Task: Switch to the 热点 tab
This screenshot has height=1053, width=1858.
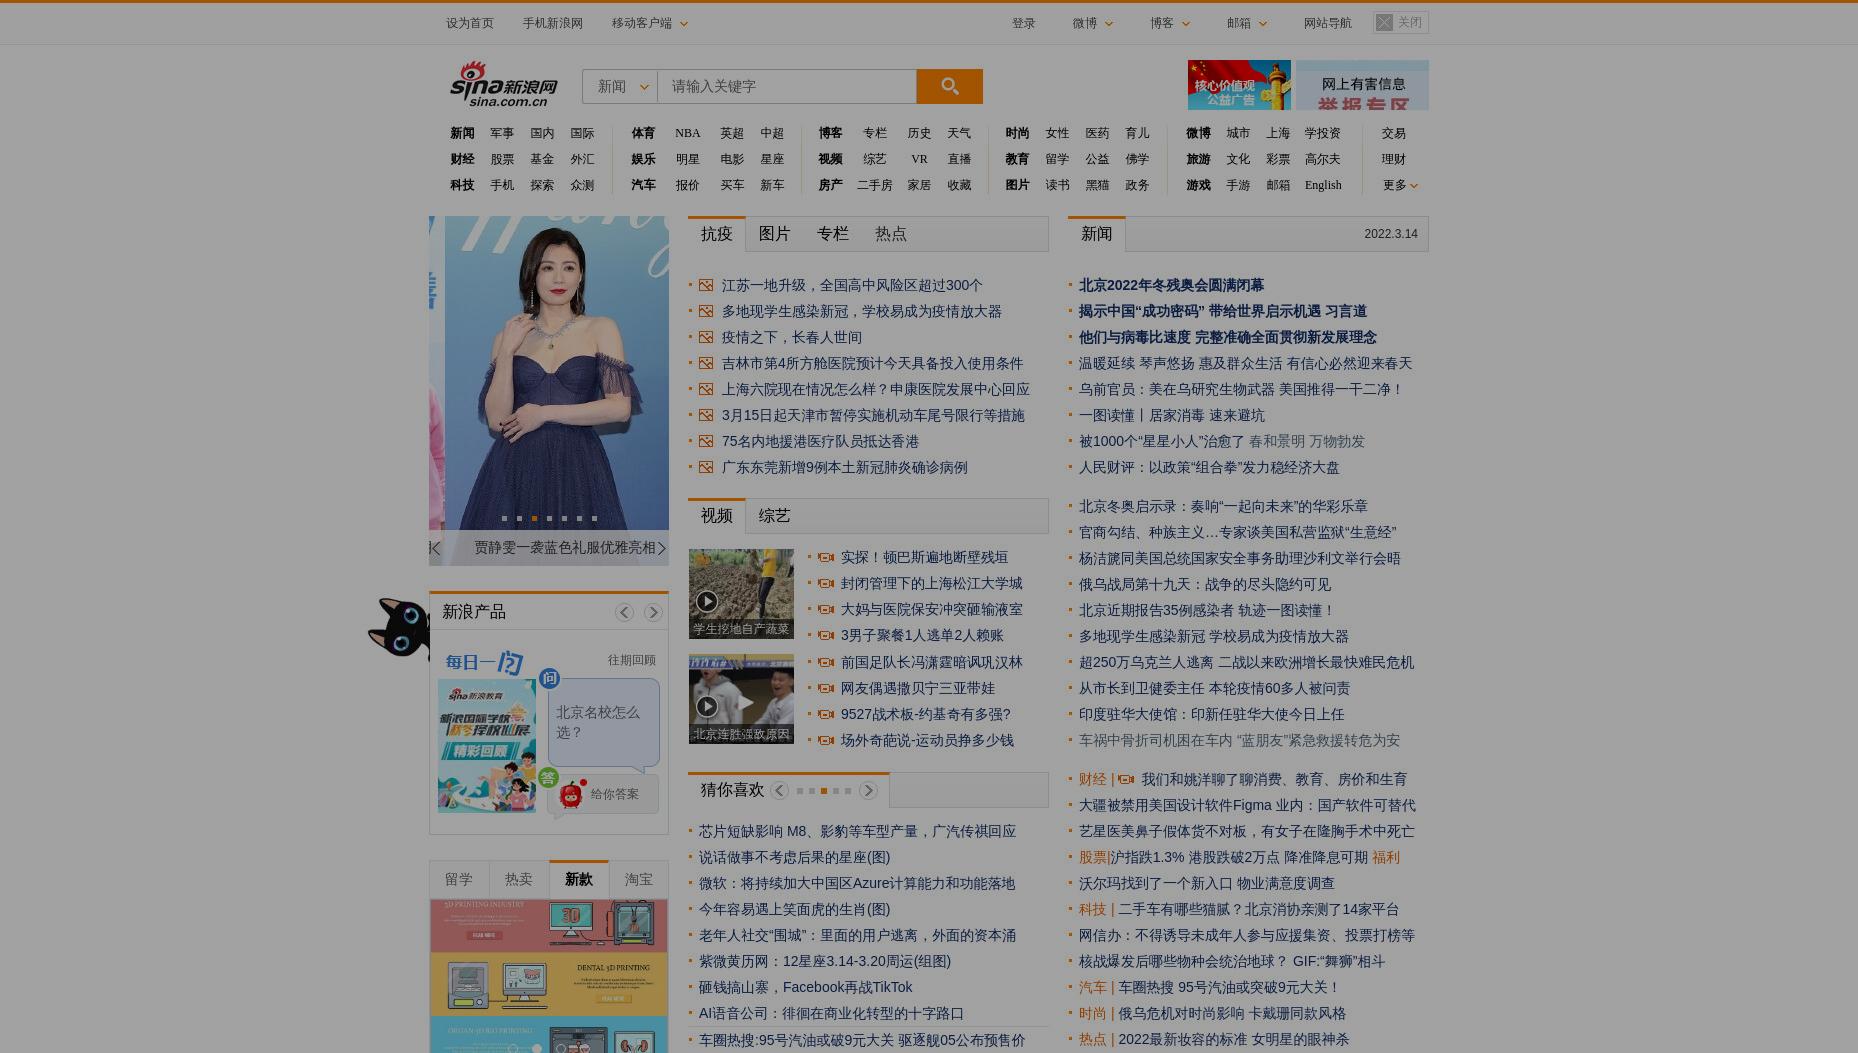Action: tap(890, 234)
